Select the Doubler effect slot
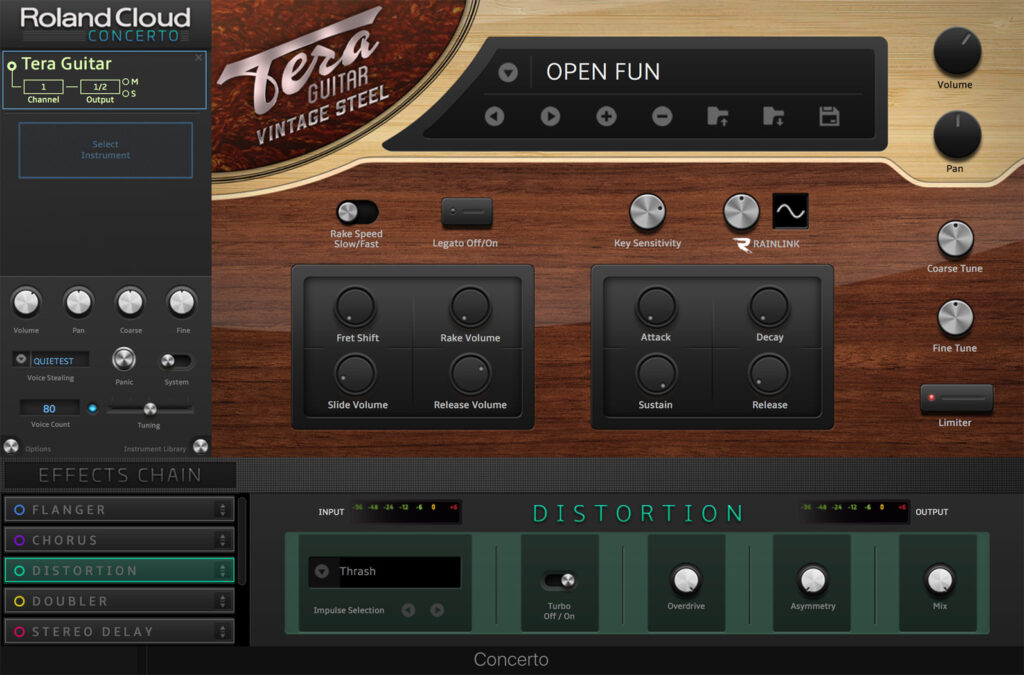Viewport: 1024px width, 675px height. click(119, 601)
